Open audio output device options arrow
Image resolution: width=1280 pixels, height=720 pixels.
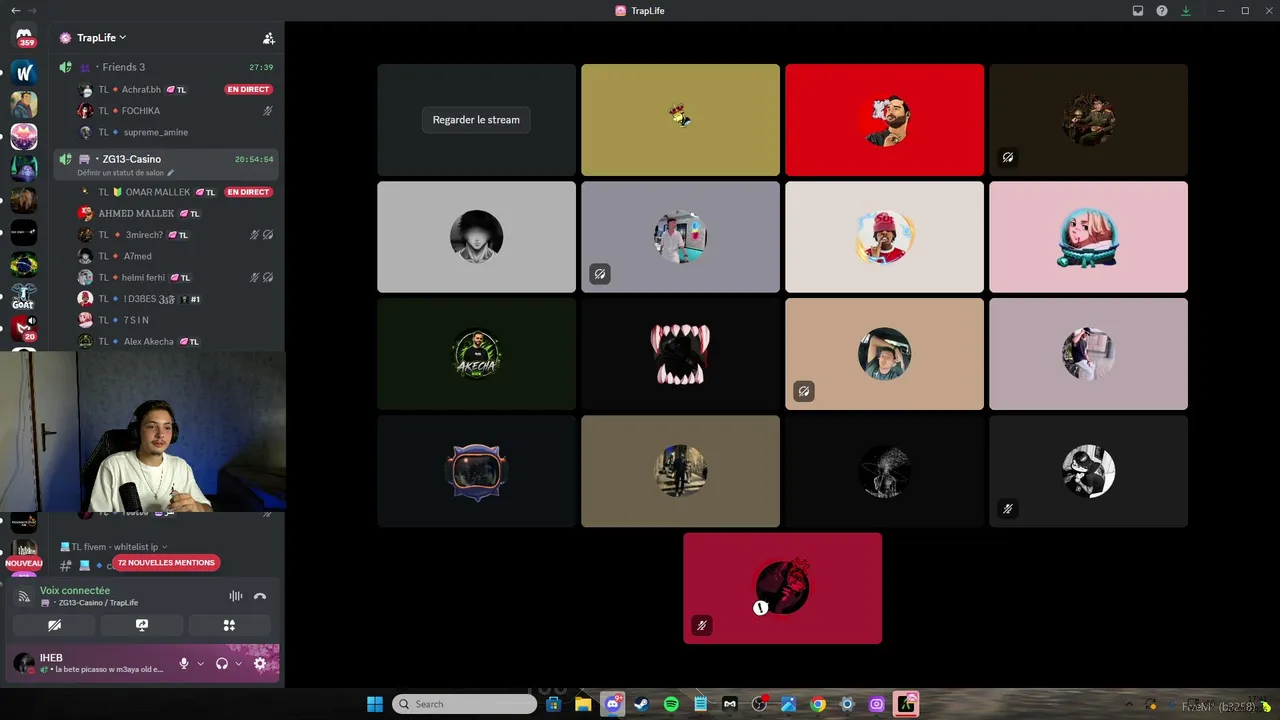238,663
